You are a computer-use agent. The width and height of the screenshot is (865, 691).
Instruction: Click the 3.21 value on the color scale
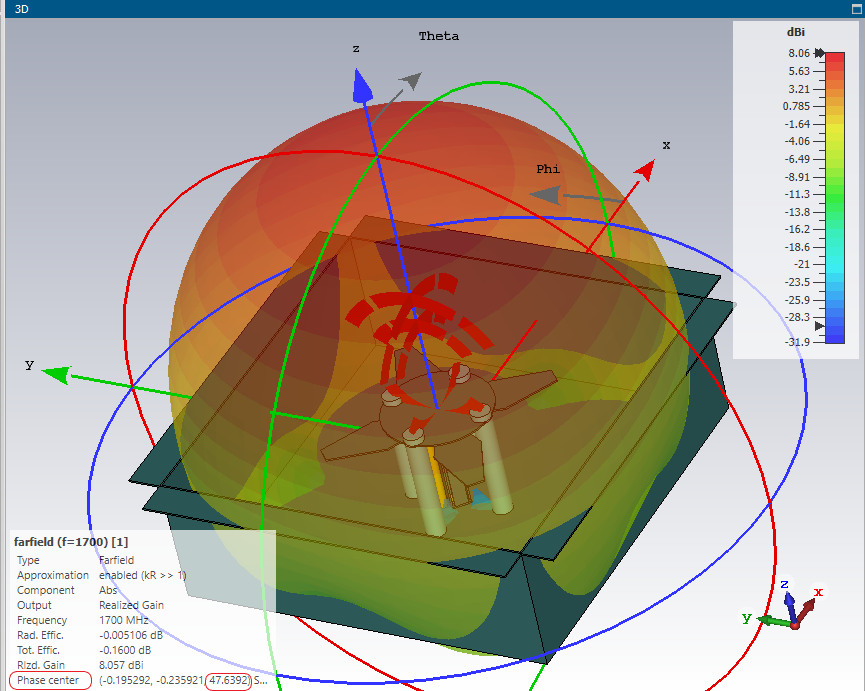pyautogui.click(x=799, y=89)
